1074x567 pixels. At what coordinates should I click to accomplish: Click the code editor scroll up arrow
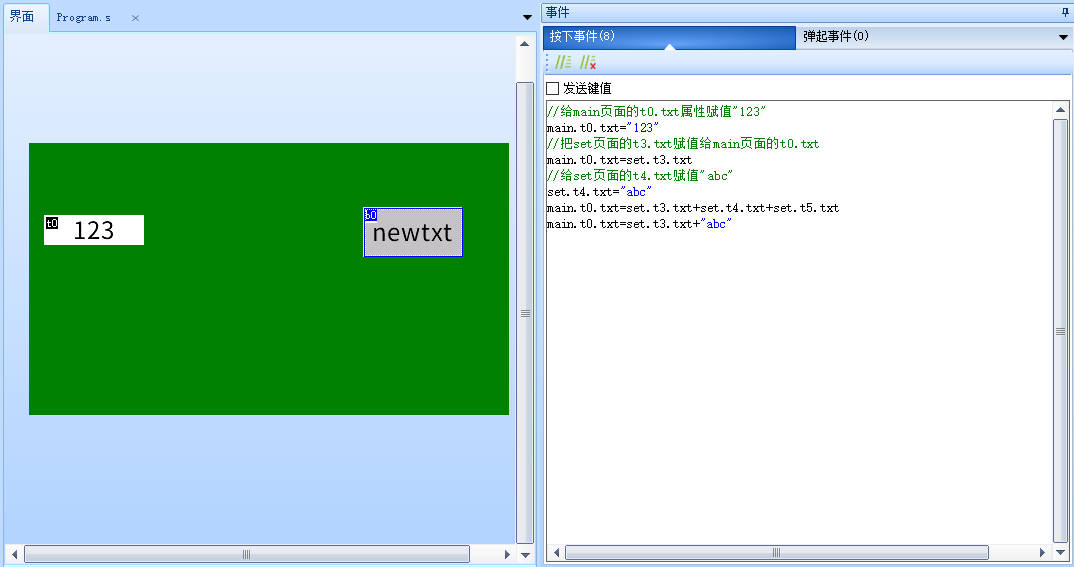click(x=1060, y=110)
